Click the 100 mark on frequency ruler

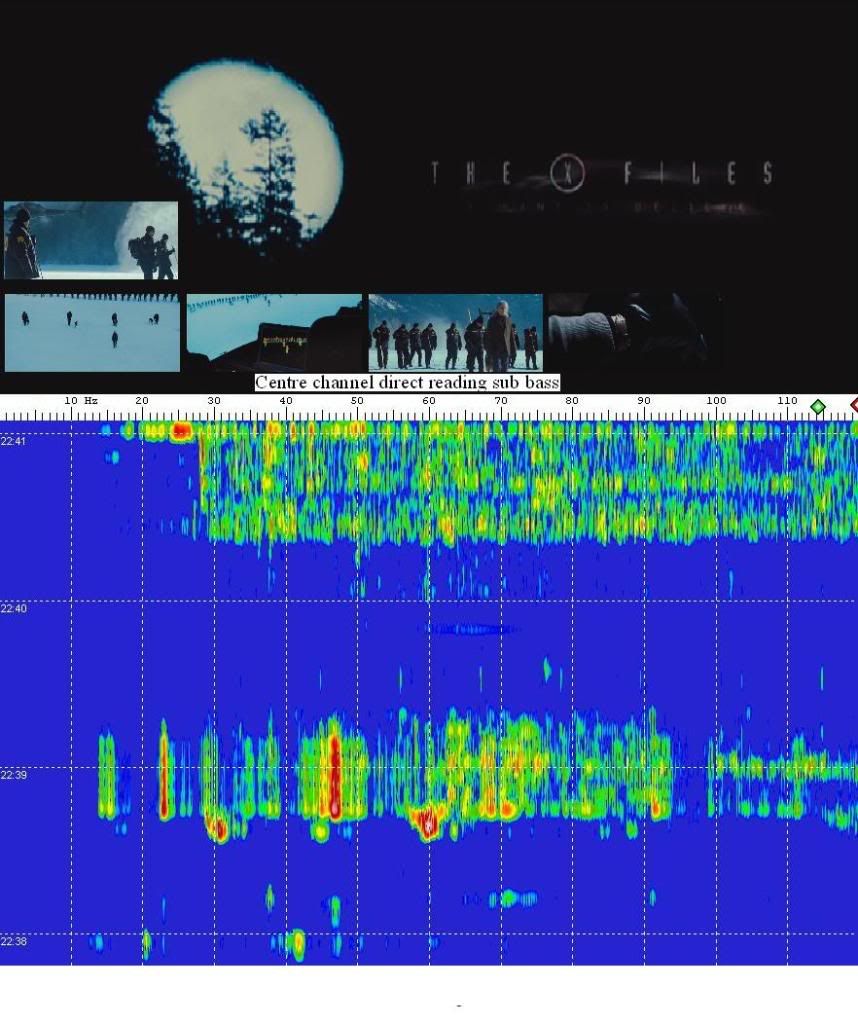coord(716,401)
